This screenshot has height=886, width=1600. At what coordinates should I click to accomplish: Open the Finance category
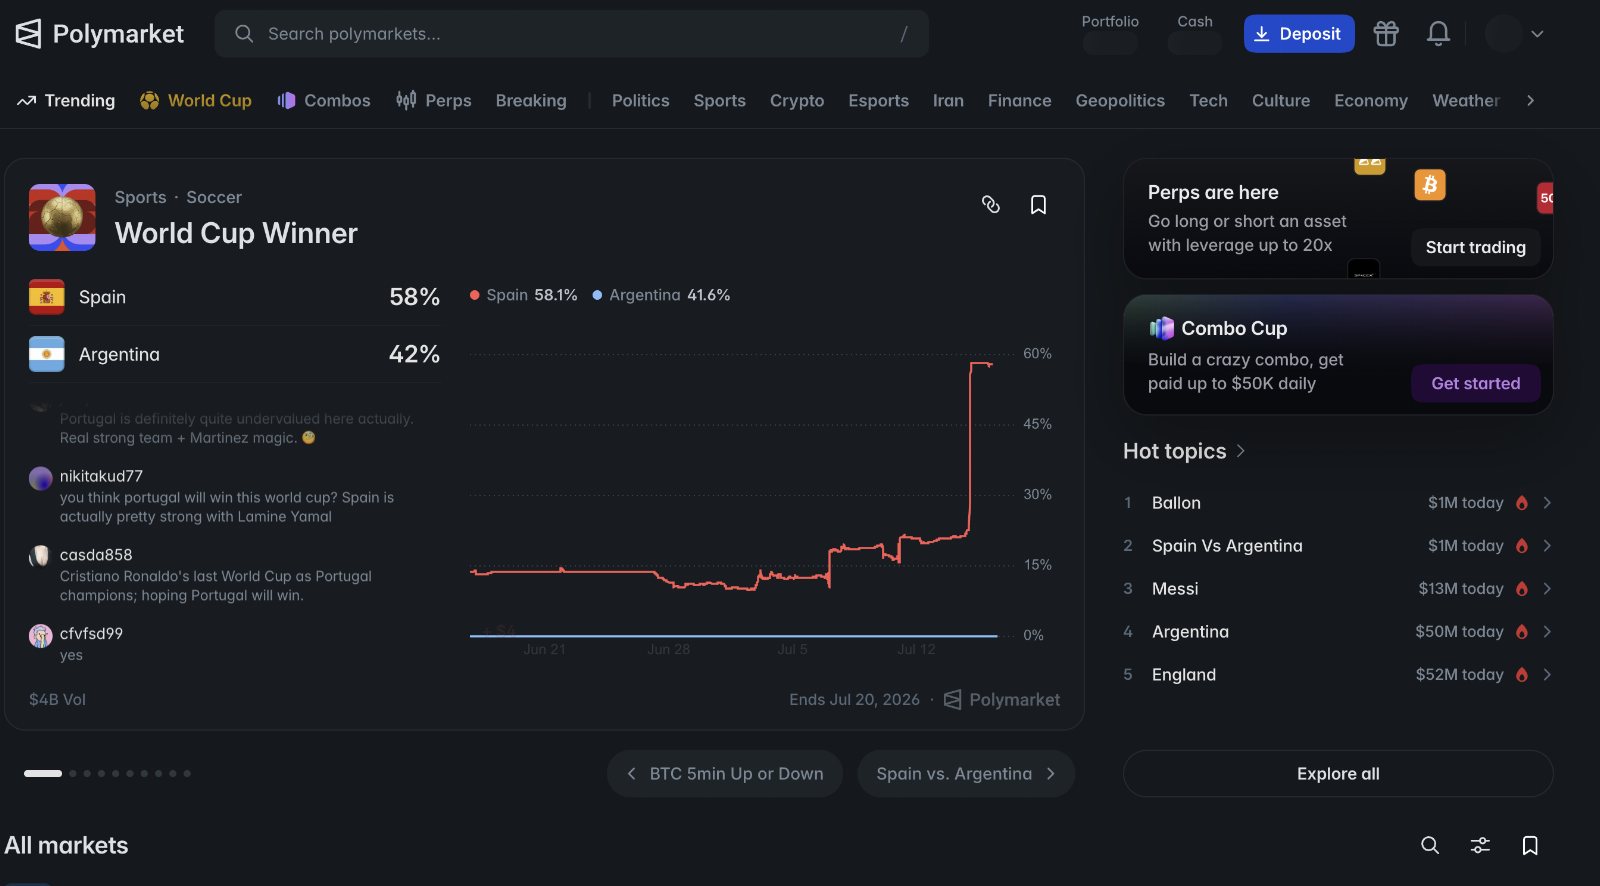pos(1020,101)
